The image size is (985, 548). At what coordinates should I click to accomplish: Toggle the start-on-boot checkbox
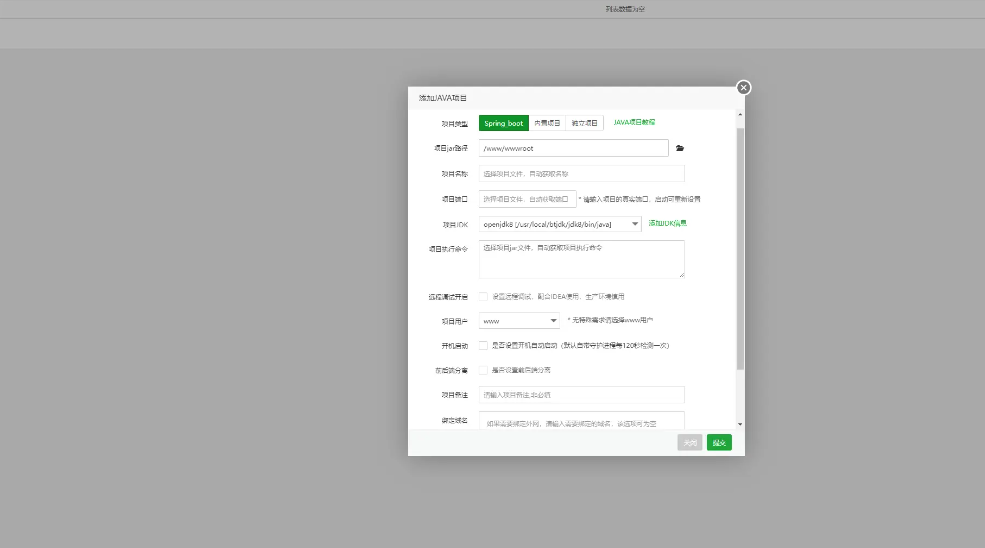tap(483, 345)
